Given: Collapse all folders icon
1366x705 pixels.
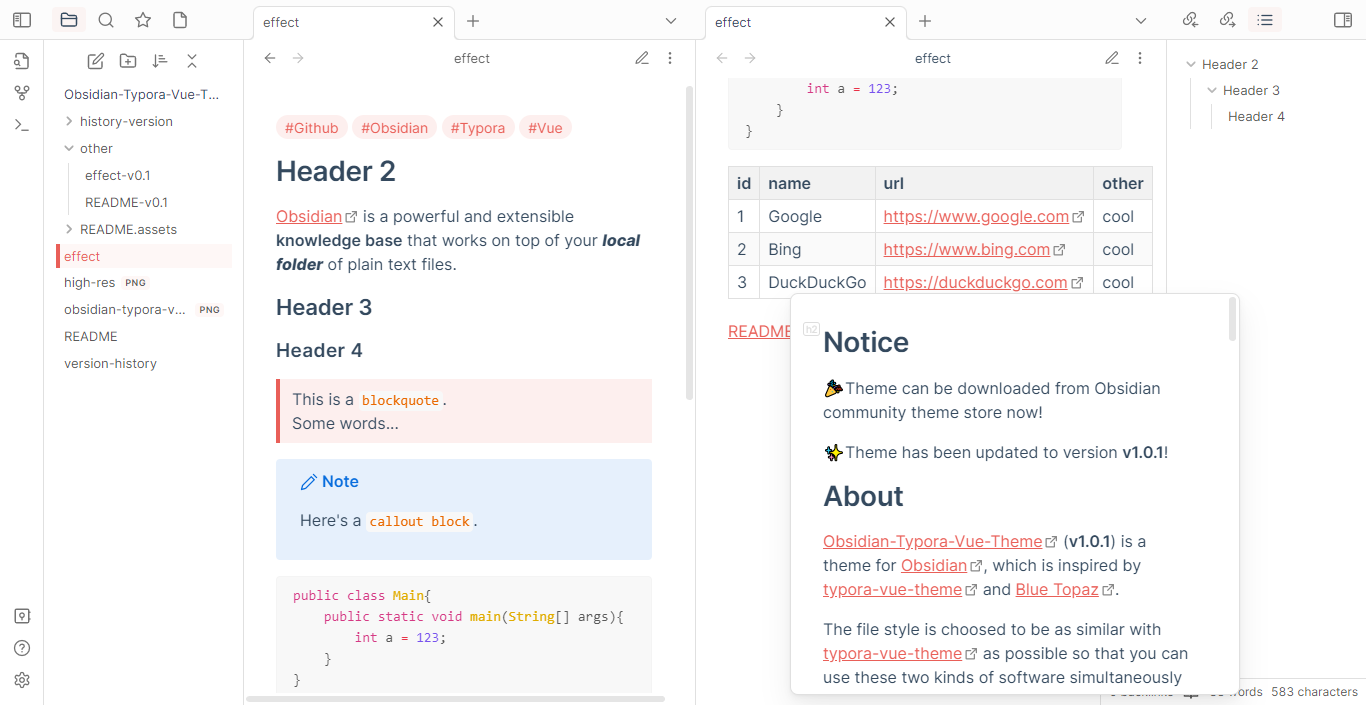Looking at the screenshot, I should click(192, 61).
